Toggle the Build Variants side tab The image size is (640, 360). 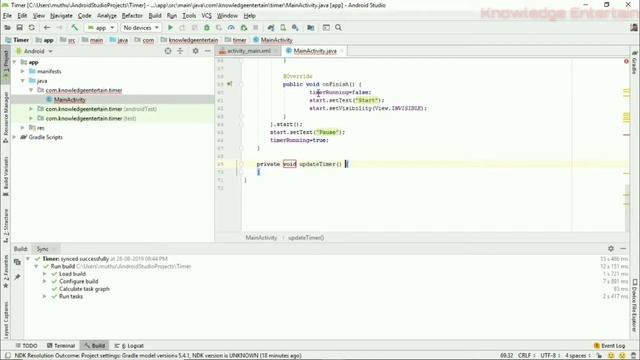[x=6, y=176]
